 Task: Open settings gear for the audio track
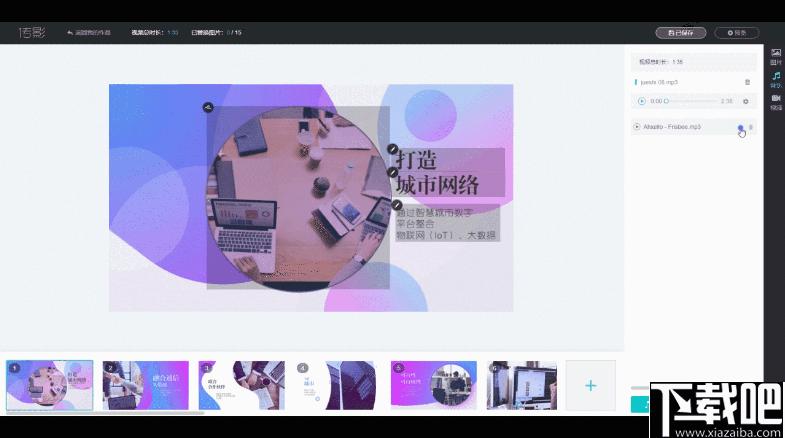pyautogui.click(x=745, y=101)
